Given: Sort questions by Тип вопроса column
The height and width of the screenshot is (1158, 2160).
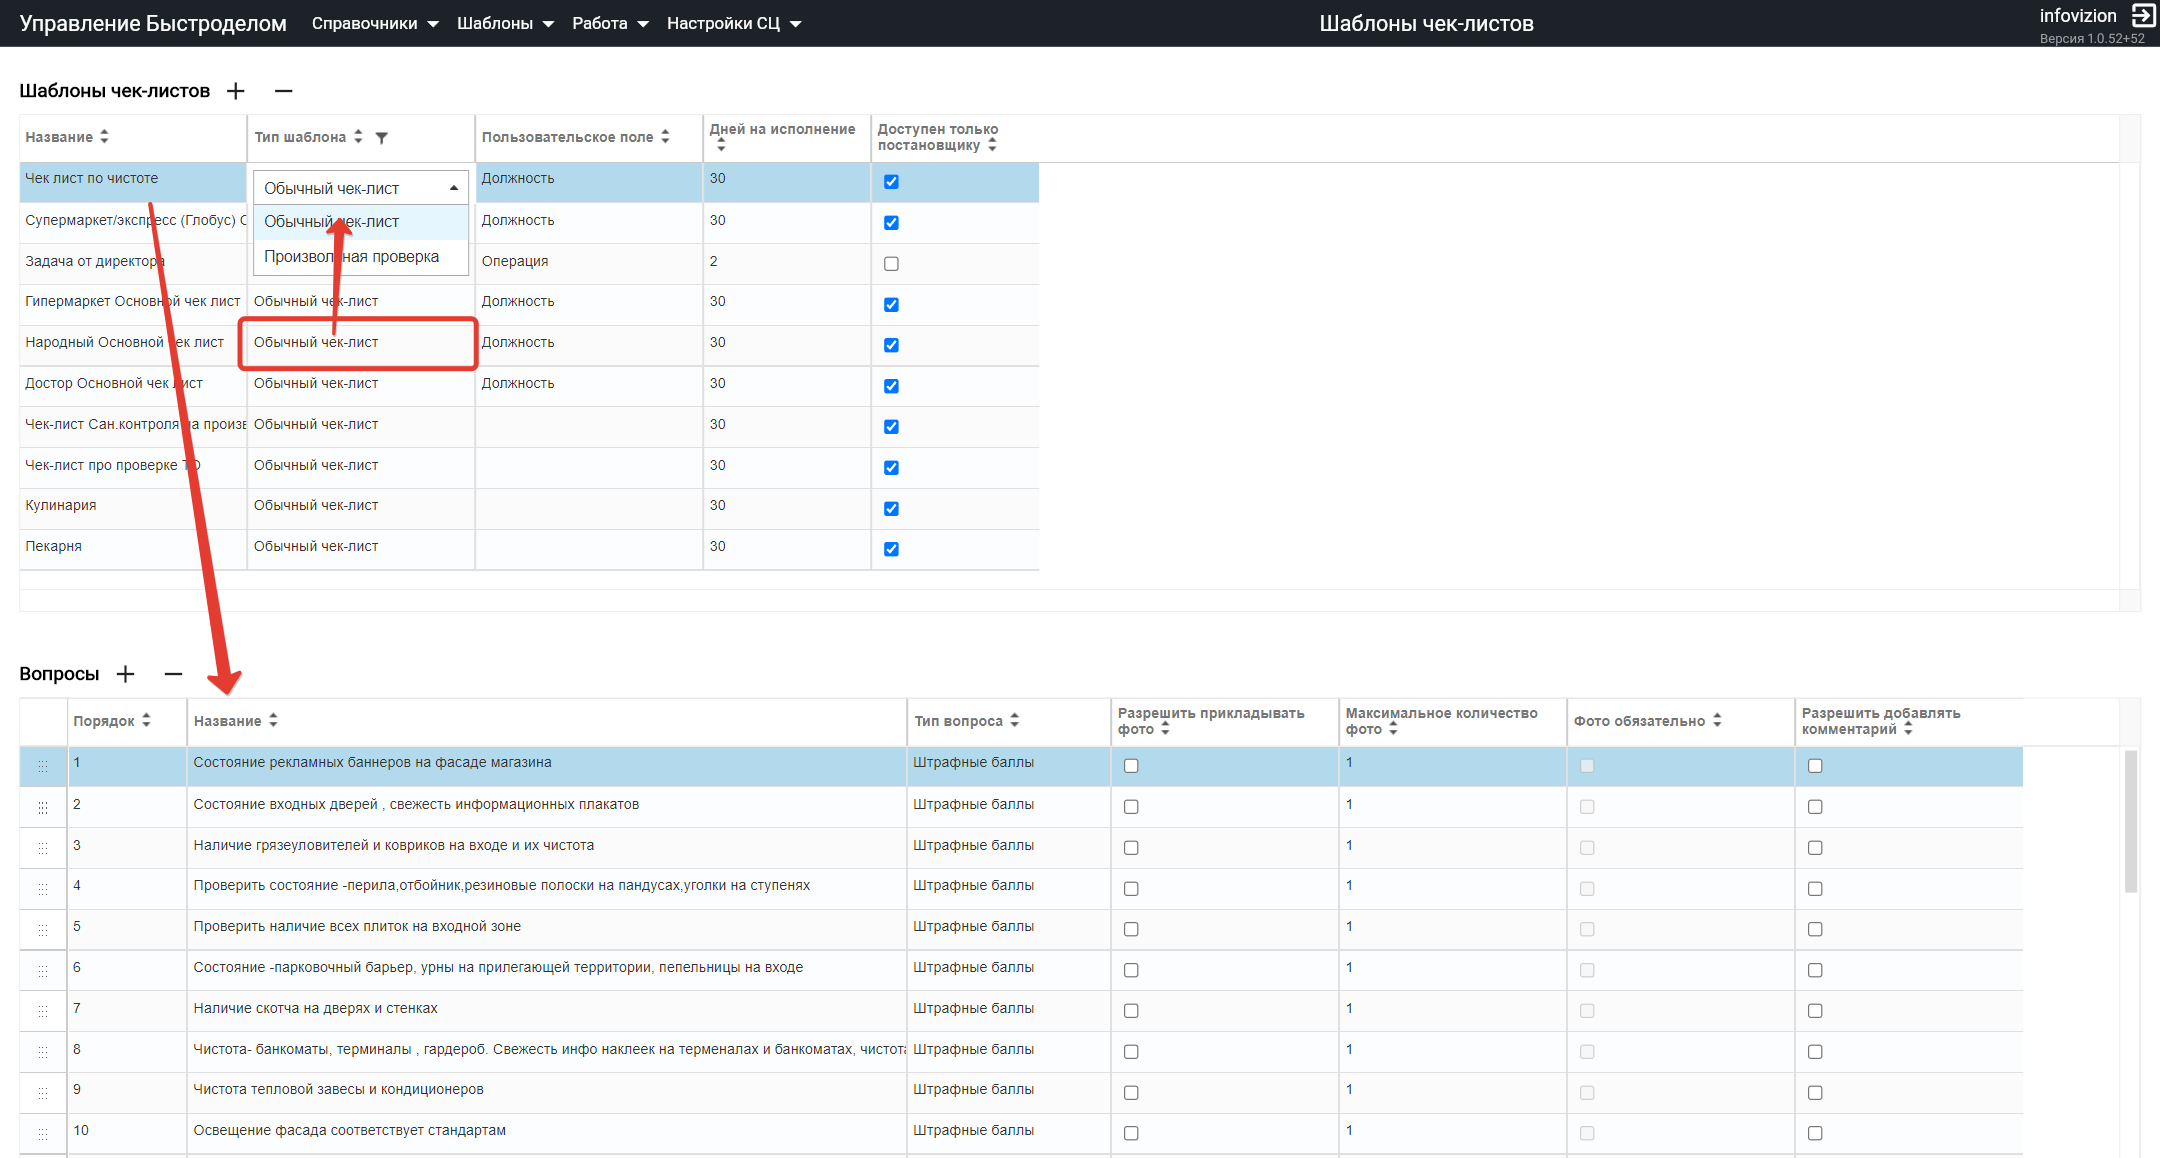Looking at the screenshot, I should (x=1014, y=720).
